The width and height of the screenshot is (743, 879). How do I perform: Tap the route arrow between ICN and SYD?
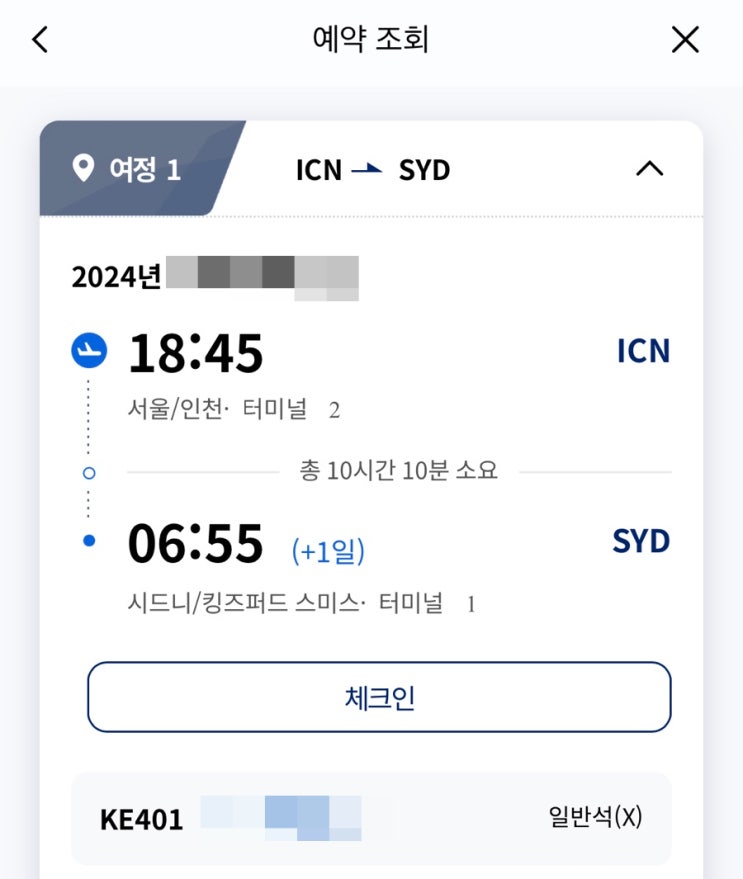click(367, 170)
